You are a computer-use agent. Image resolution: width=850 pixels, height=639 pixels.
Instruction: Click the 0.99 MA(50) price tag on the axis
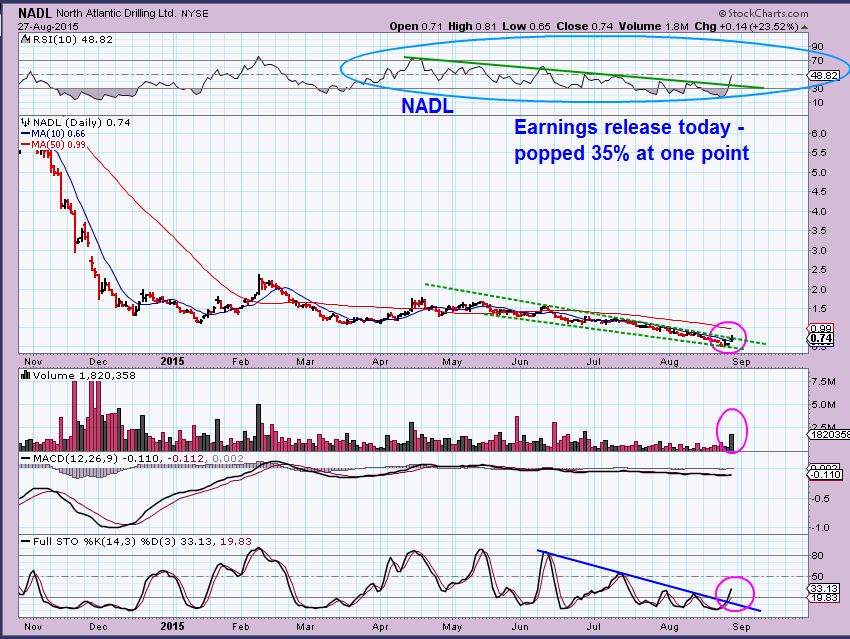(821, 328)
